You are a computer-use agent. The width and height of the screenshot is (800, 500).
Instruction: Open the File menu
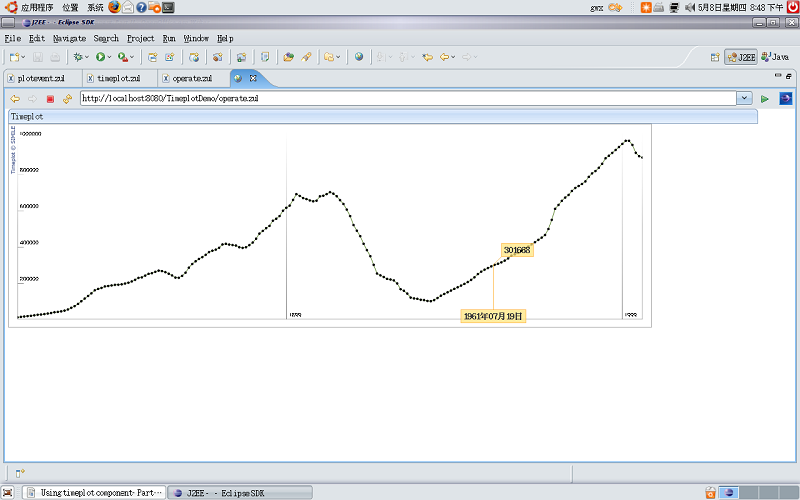(13, 38)
